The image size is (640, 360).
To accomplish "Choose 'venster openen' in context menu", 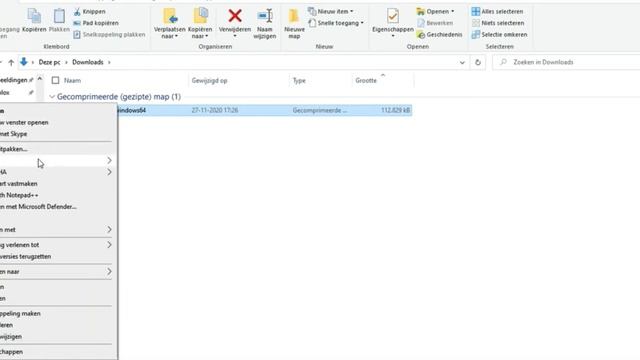I will pyautogui.click(x=24, y=122).
